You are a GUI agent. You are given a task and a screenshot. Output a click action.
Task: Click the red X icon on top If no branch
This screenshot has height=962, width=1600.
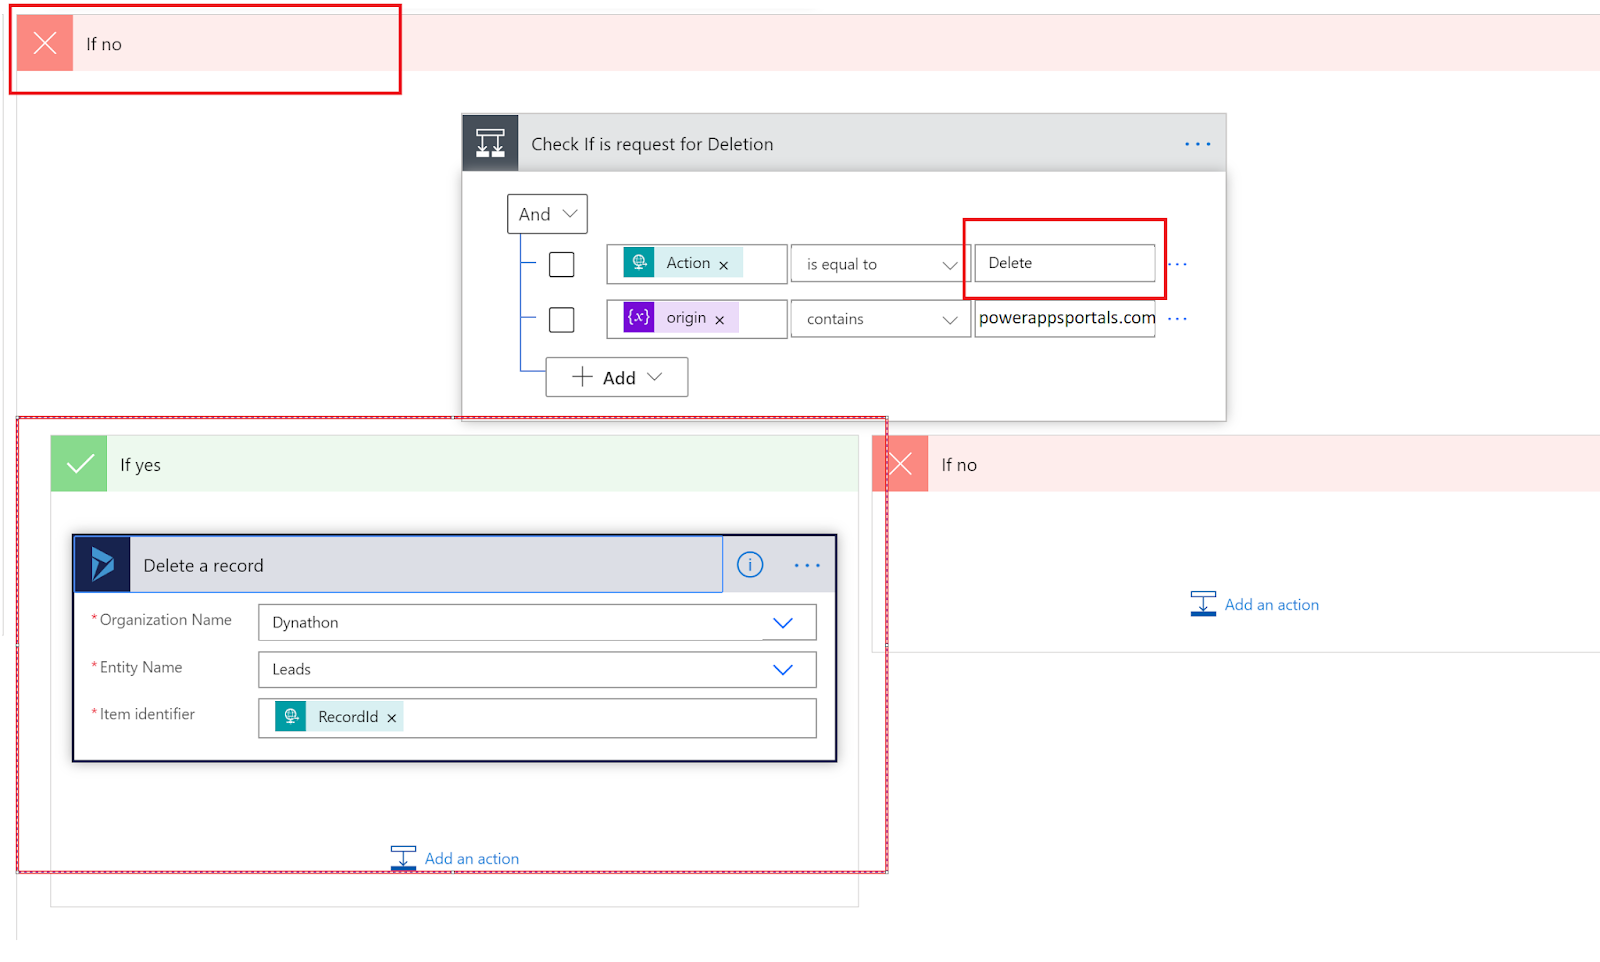point(43,43)
